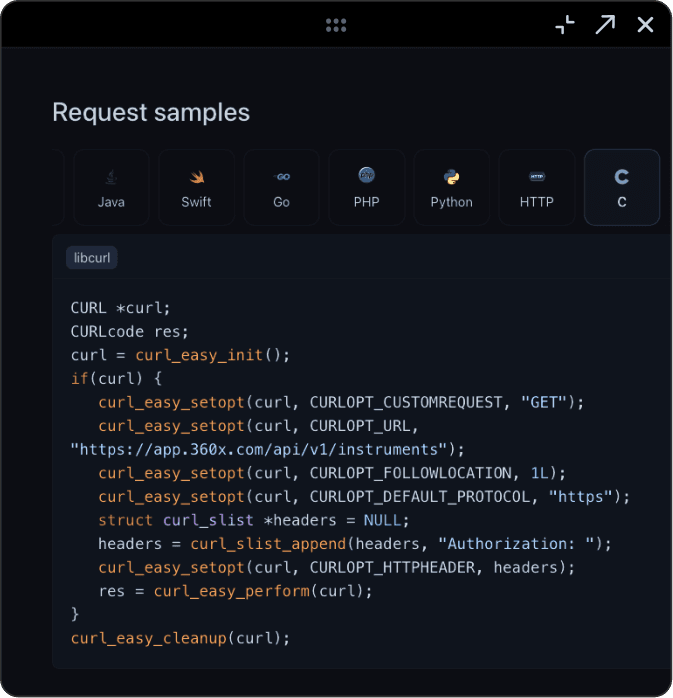Image resolution: width=673 pixels, height=698 pixels.
Task: Select the C language tab
Action: pos(622,187)
